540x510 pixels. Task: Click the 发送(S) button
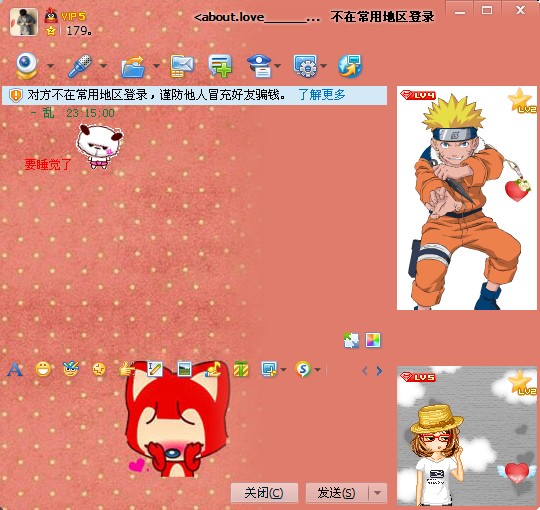point(336,493)
